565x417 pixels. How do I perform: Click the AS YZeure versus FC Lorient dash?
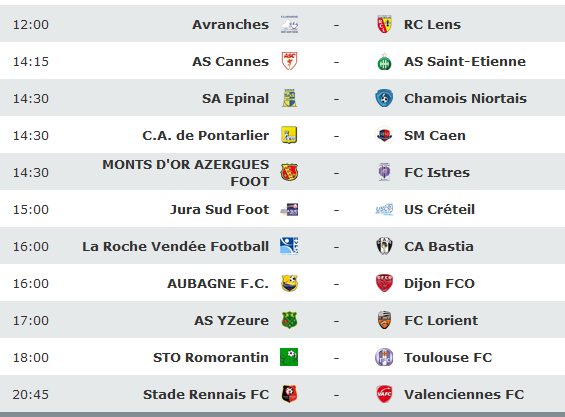(x=336, y=321)
